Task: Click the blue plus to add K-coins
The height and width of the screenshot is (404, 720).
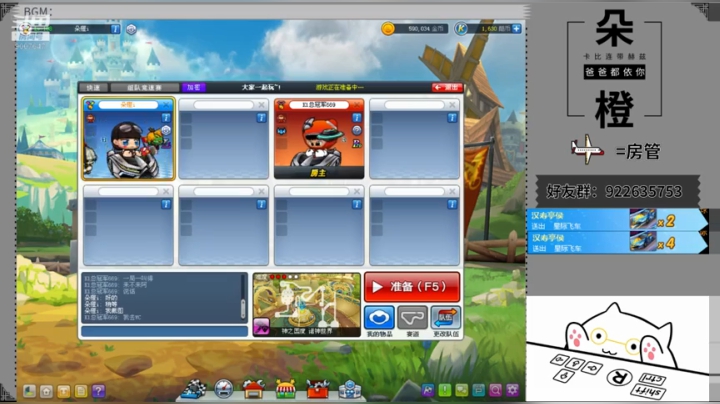Action: (x=517, y=28)
